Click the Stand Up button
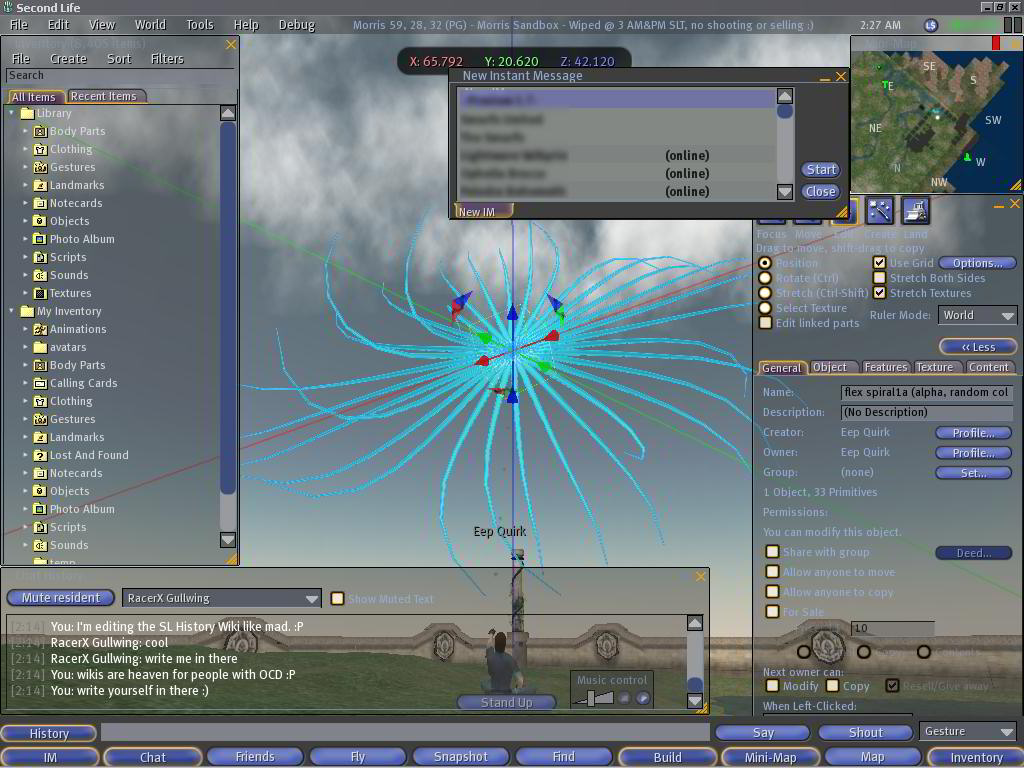 (507, 703)
